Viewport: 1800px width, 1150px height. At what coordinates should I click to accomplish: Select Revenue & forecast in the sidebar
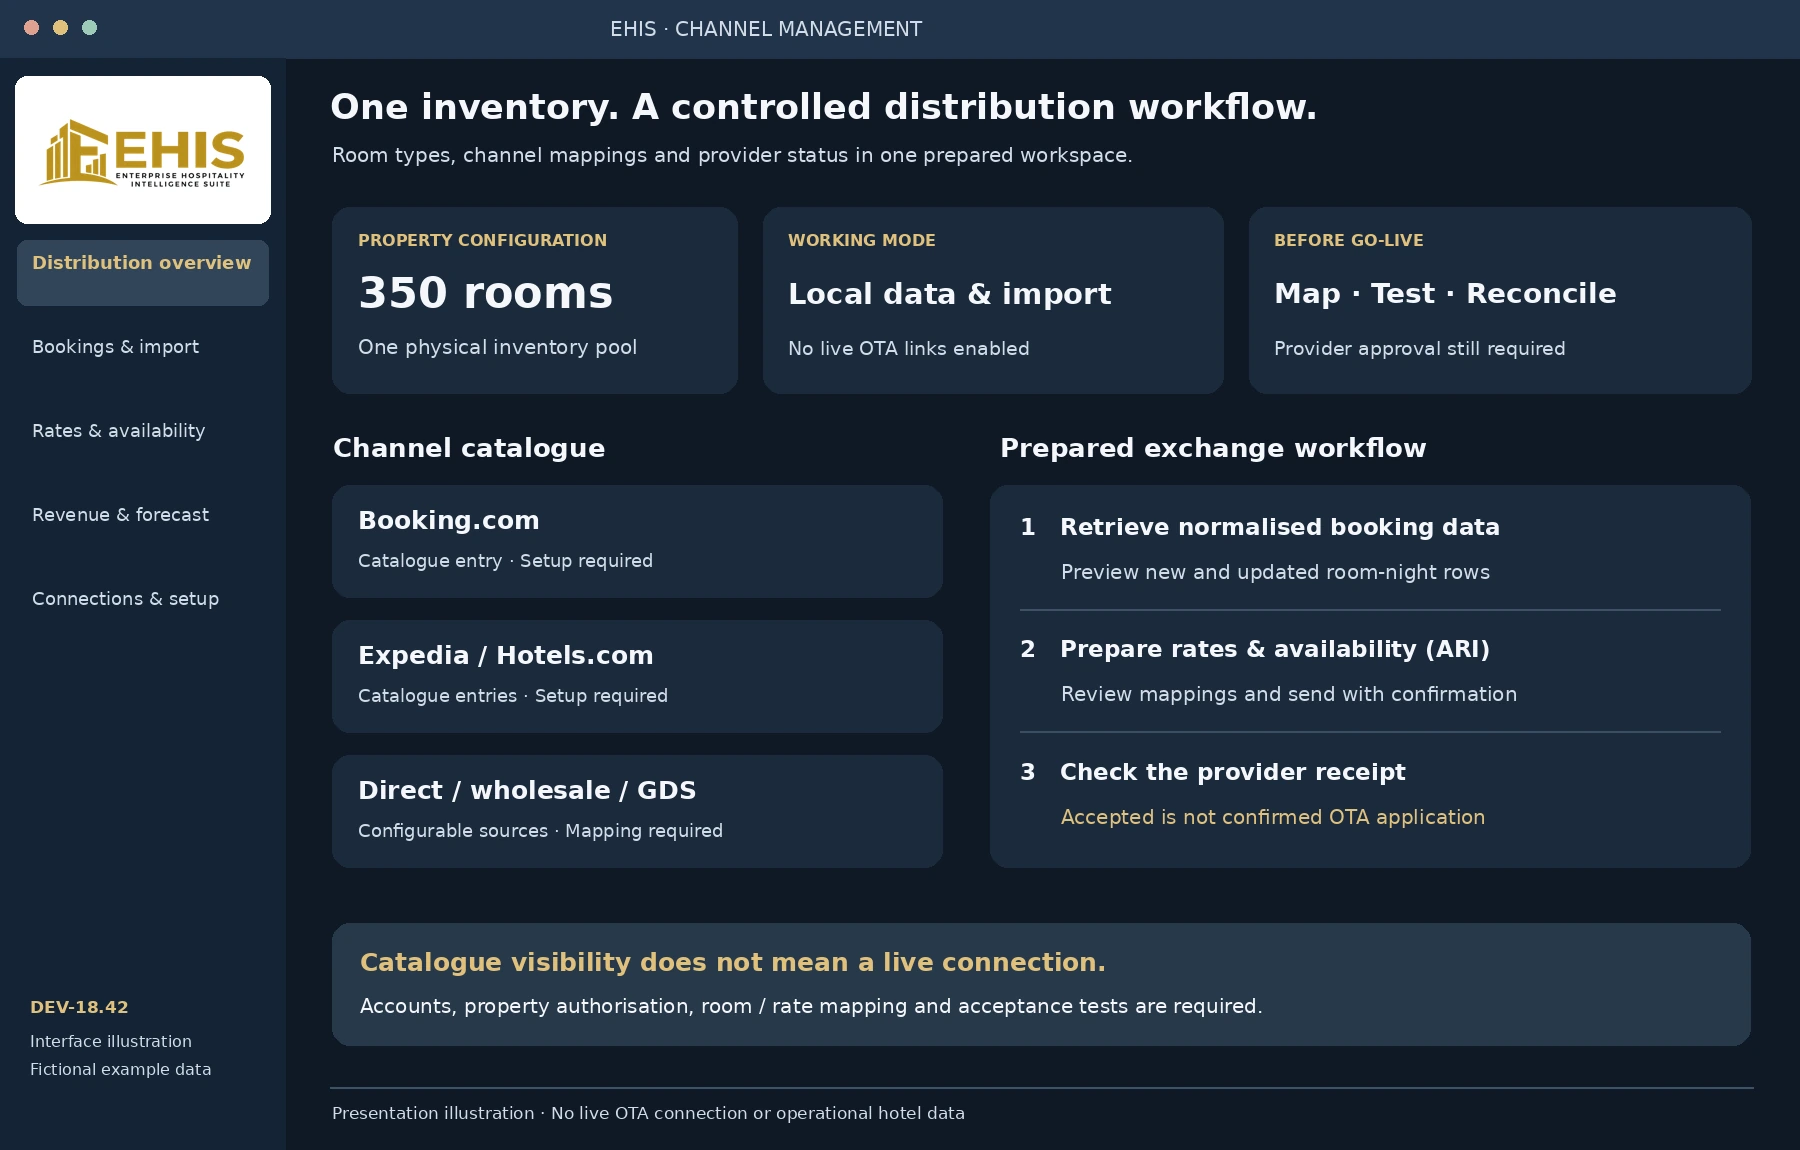coord(120,515)
